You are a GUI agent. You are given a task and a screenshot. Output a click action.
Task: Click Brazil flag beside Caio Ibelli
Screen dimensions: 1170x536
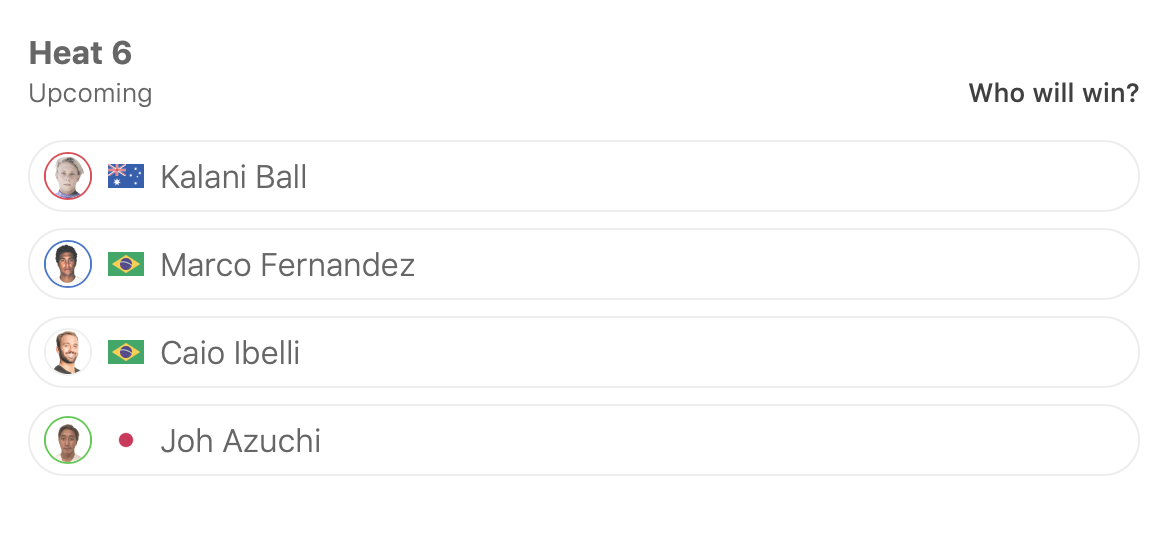[x=126, y=353]
